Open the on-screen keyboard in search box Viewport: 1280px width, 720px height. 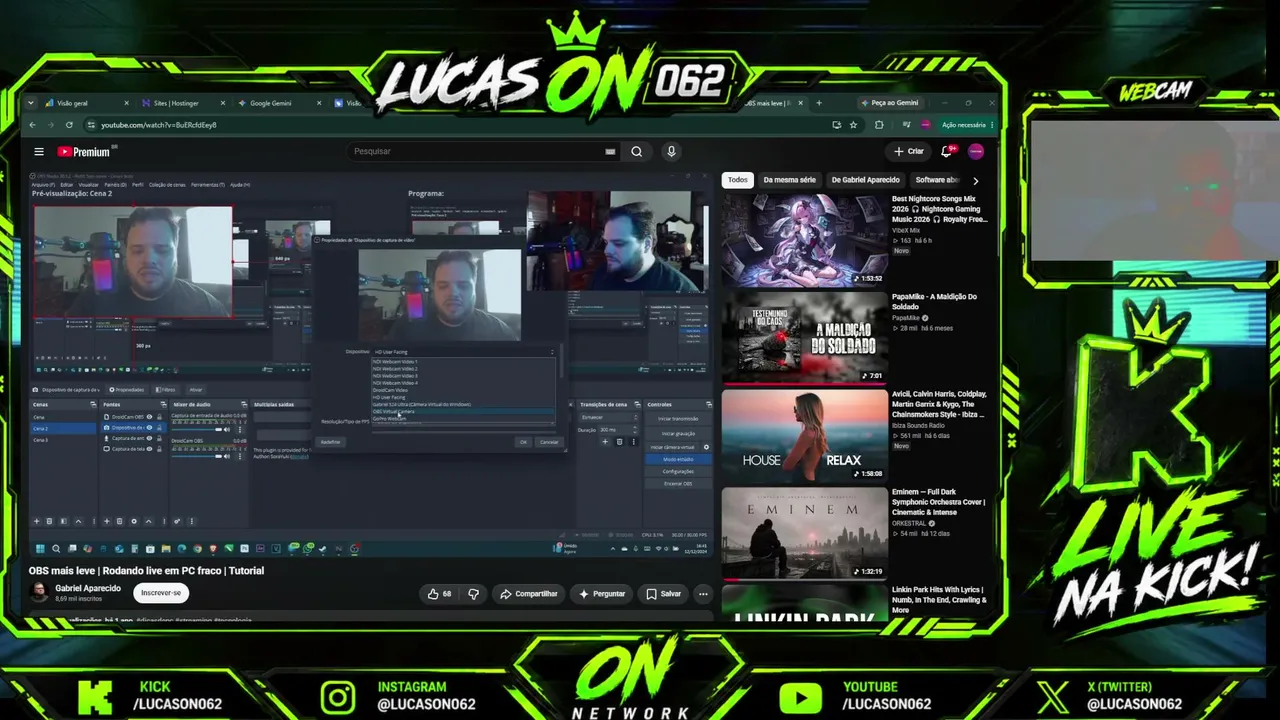[610, 152]
